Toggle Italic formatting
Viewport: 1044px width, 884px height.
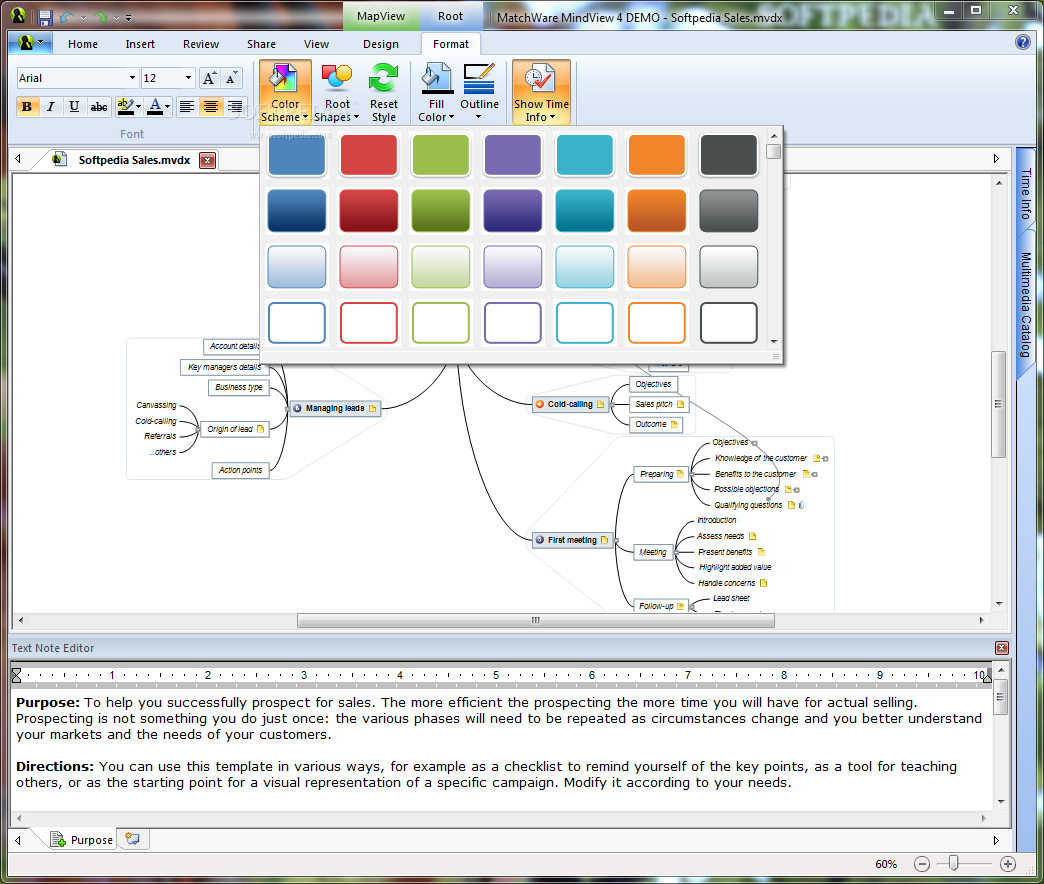tap(51, 107)
